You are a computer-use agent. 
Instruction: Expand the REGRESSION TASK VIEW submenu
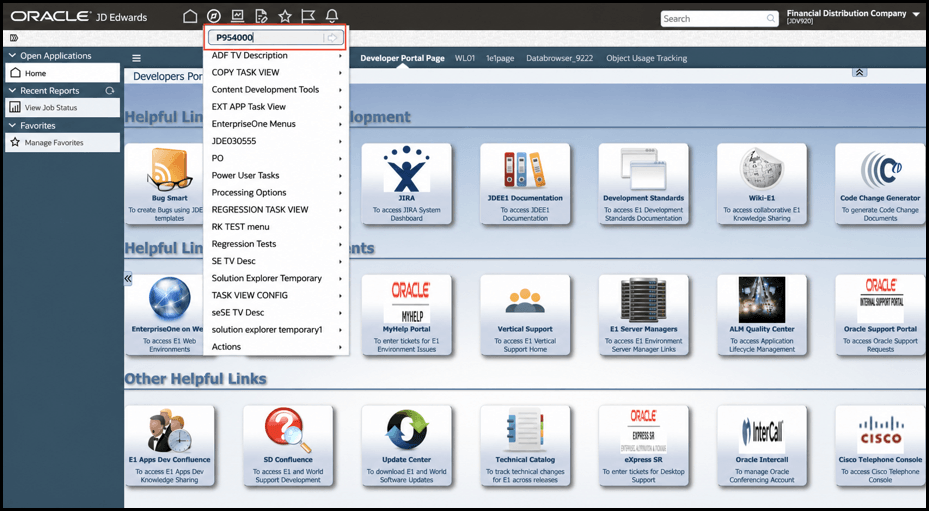coord(276,209)
